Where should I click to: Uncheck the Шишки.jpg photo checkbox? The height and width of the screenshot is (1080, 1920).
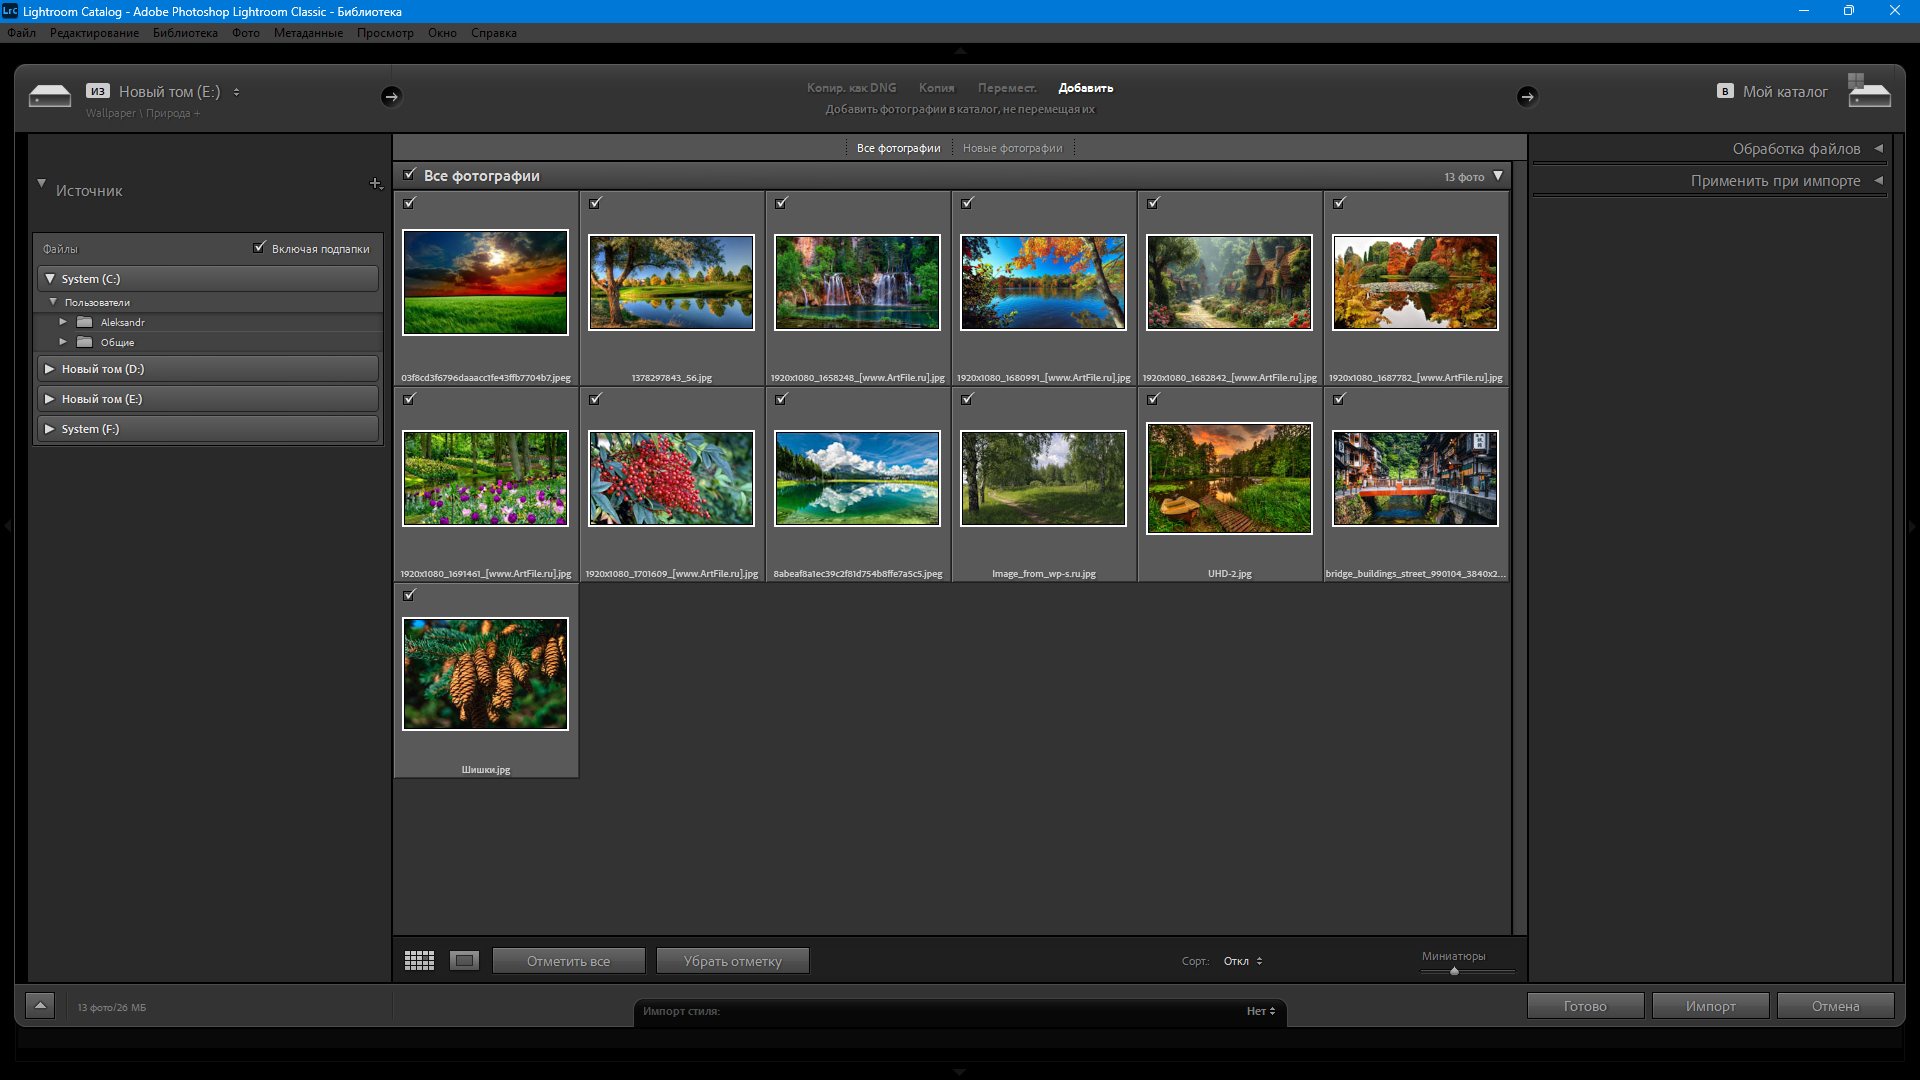coord(409,595)
